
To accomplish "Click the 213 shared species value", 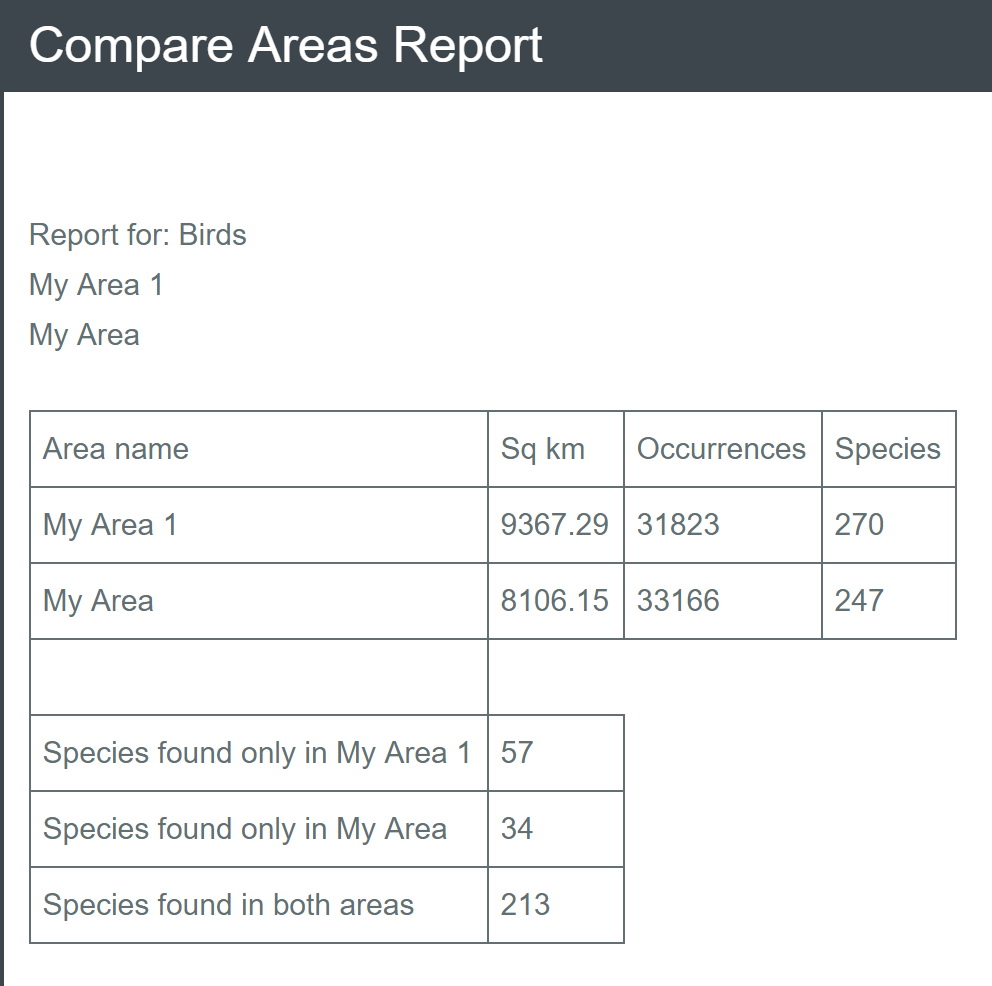I will [525, 905].
